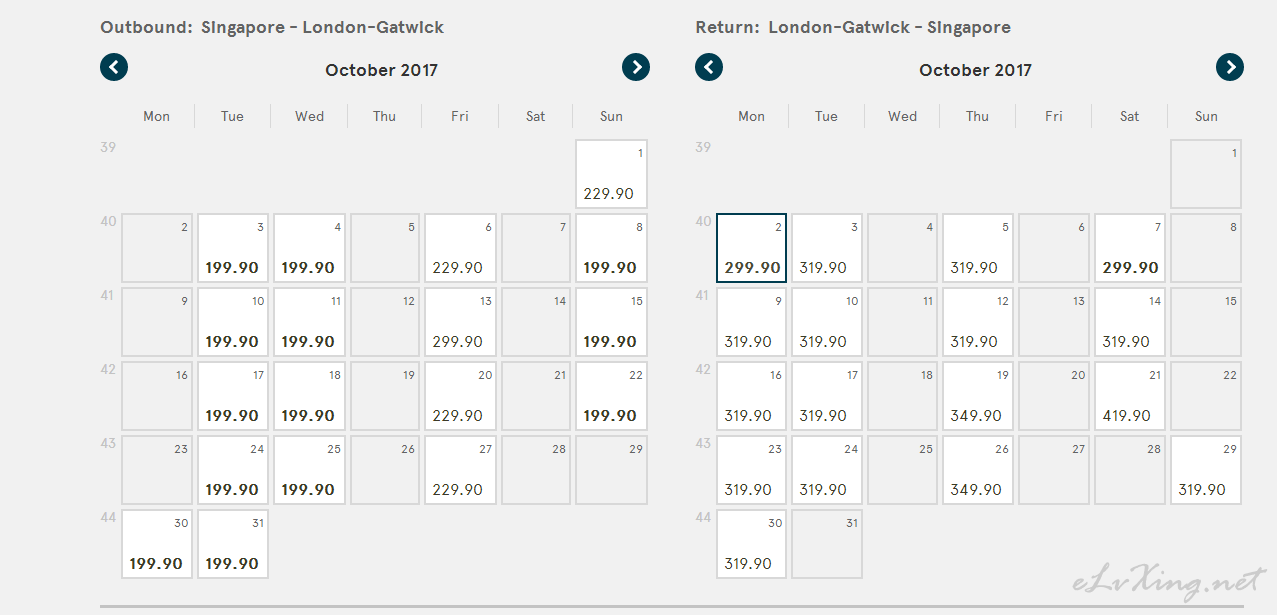Go to next month in Return calendar
This screenshot has width=1277, height=615.
pos(1230,67)
